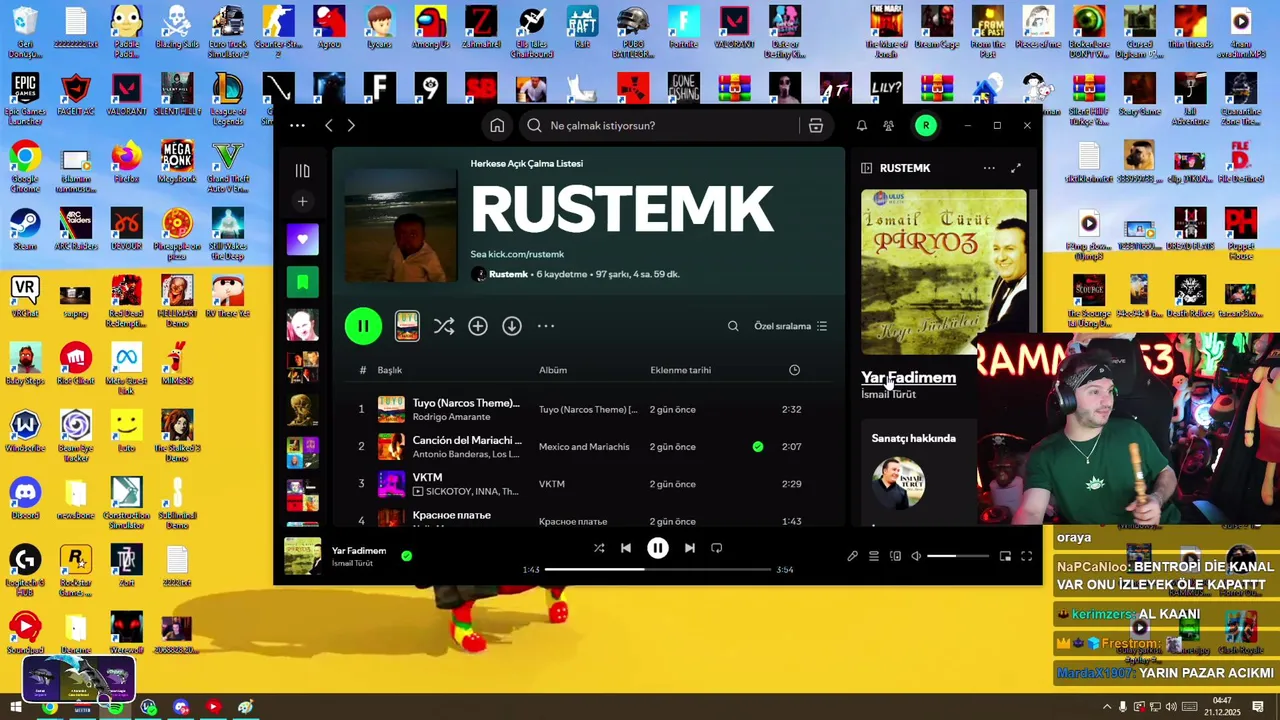Image resolution: width=1280 pixels, height=720 pixels.
Task: Open the playlist cover photo
Action: (x=400, y=226)
